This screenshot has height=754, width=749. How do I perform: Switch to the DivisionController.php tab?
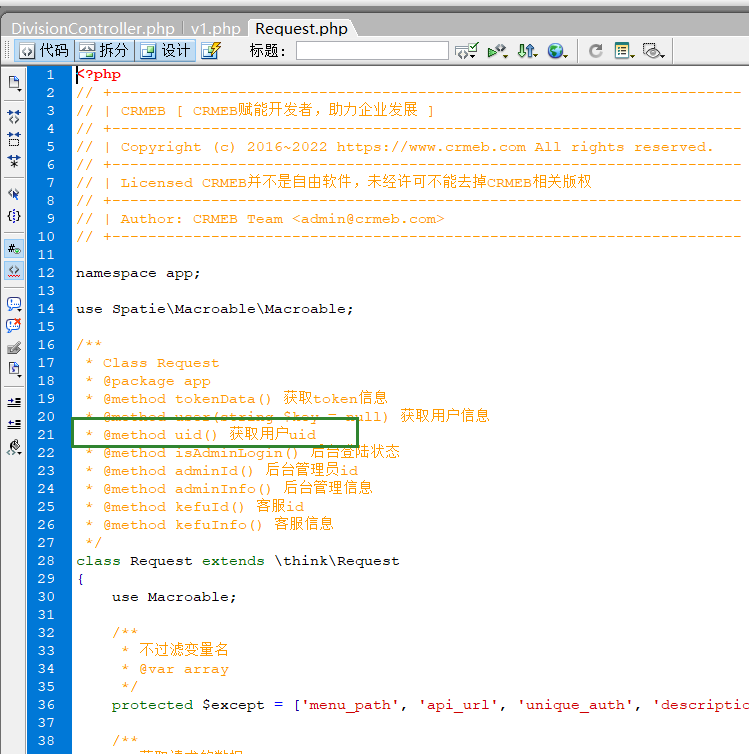tap(93, 29)
